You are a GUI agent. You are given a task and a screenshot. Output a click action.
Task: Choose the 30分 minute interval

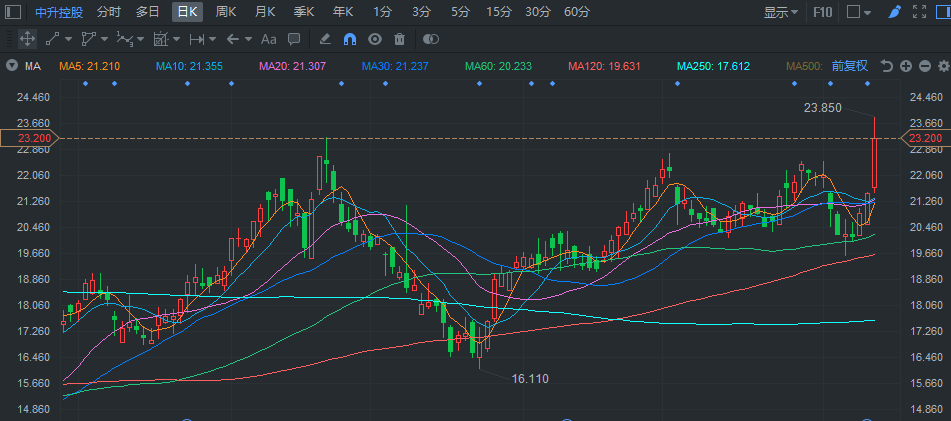click(x=537, y=12)
